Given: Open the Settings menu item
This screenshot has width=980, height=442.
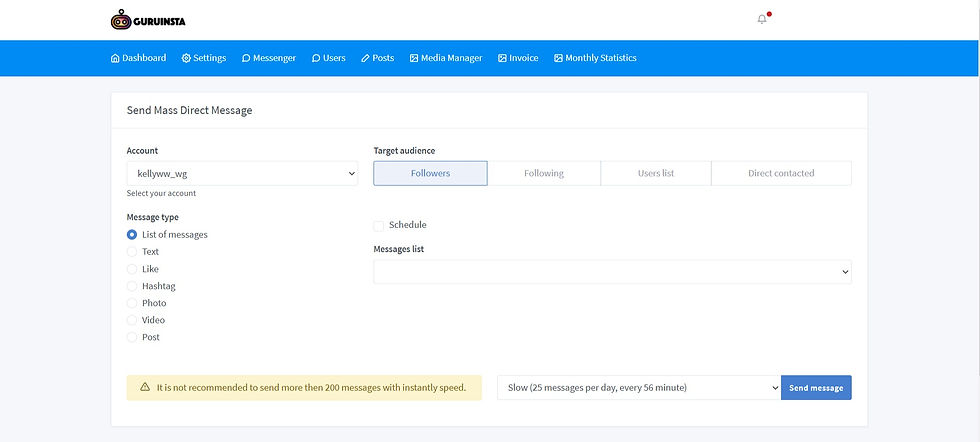Looking at the screenshot, I should 204,58.
